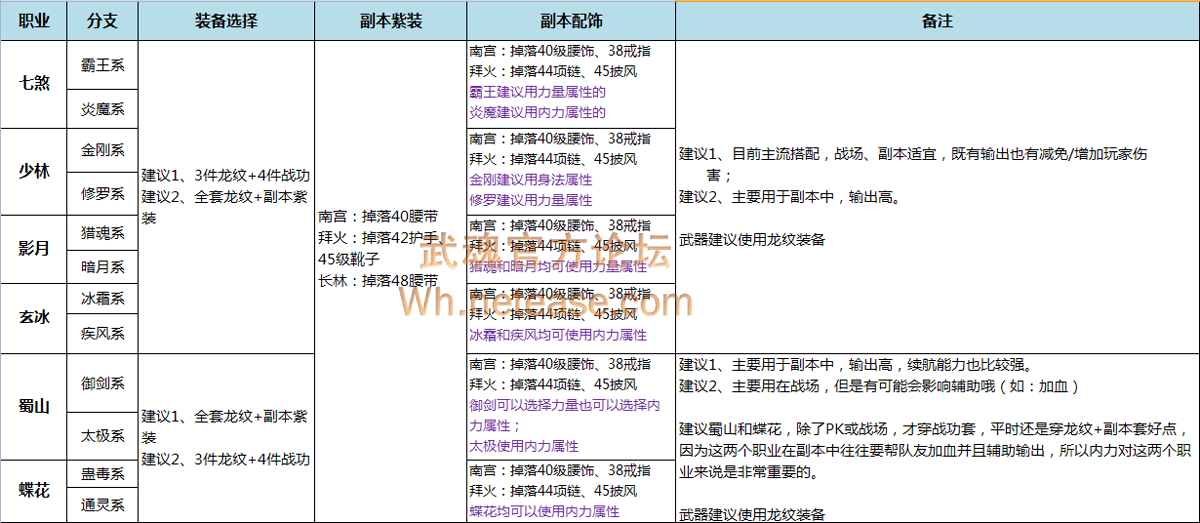This screenshot has height=523, width=1200.
Task: Click the 通灵系 branch cell
Action: coord(102,506)
